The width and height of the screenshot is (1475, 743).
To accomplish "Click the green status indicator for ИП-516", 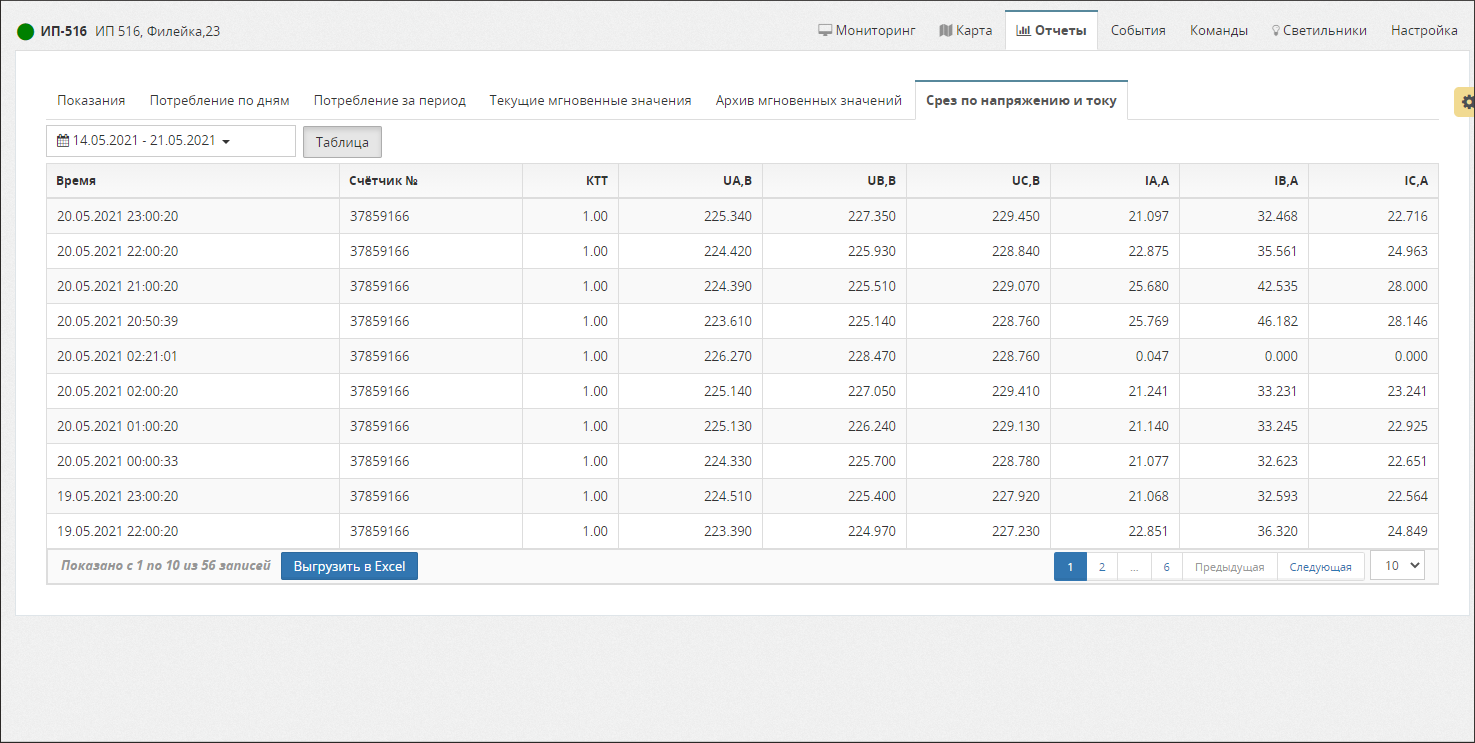I will 26,31.
